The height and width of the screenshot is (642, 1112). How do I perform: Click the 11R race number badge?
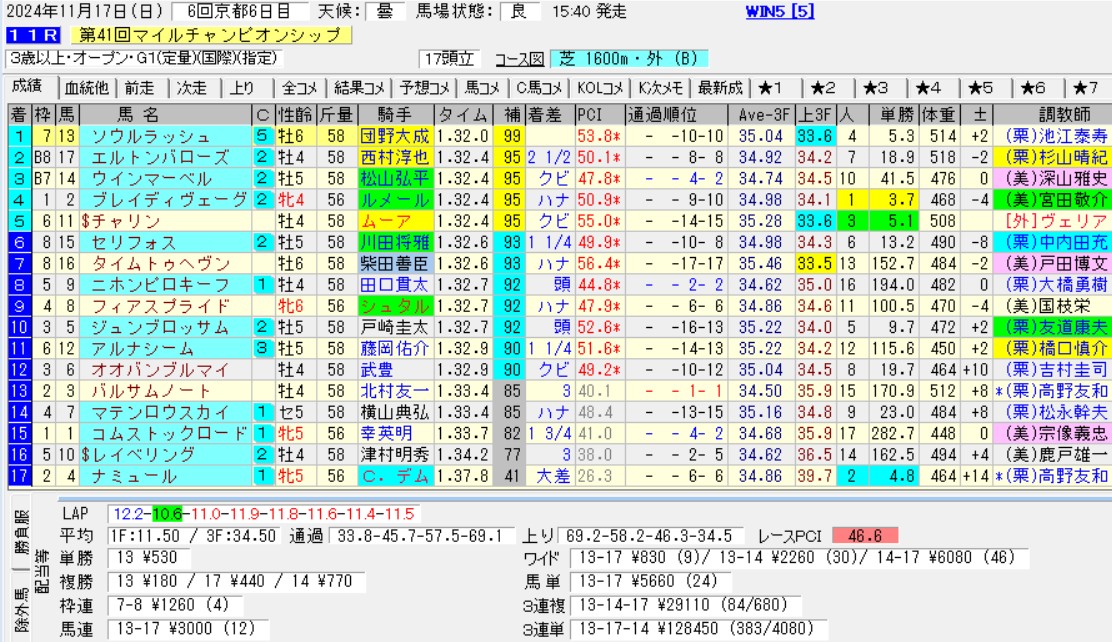point(21,36)
